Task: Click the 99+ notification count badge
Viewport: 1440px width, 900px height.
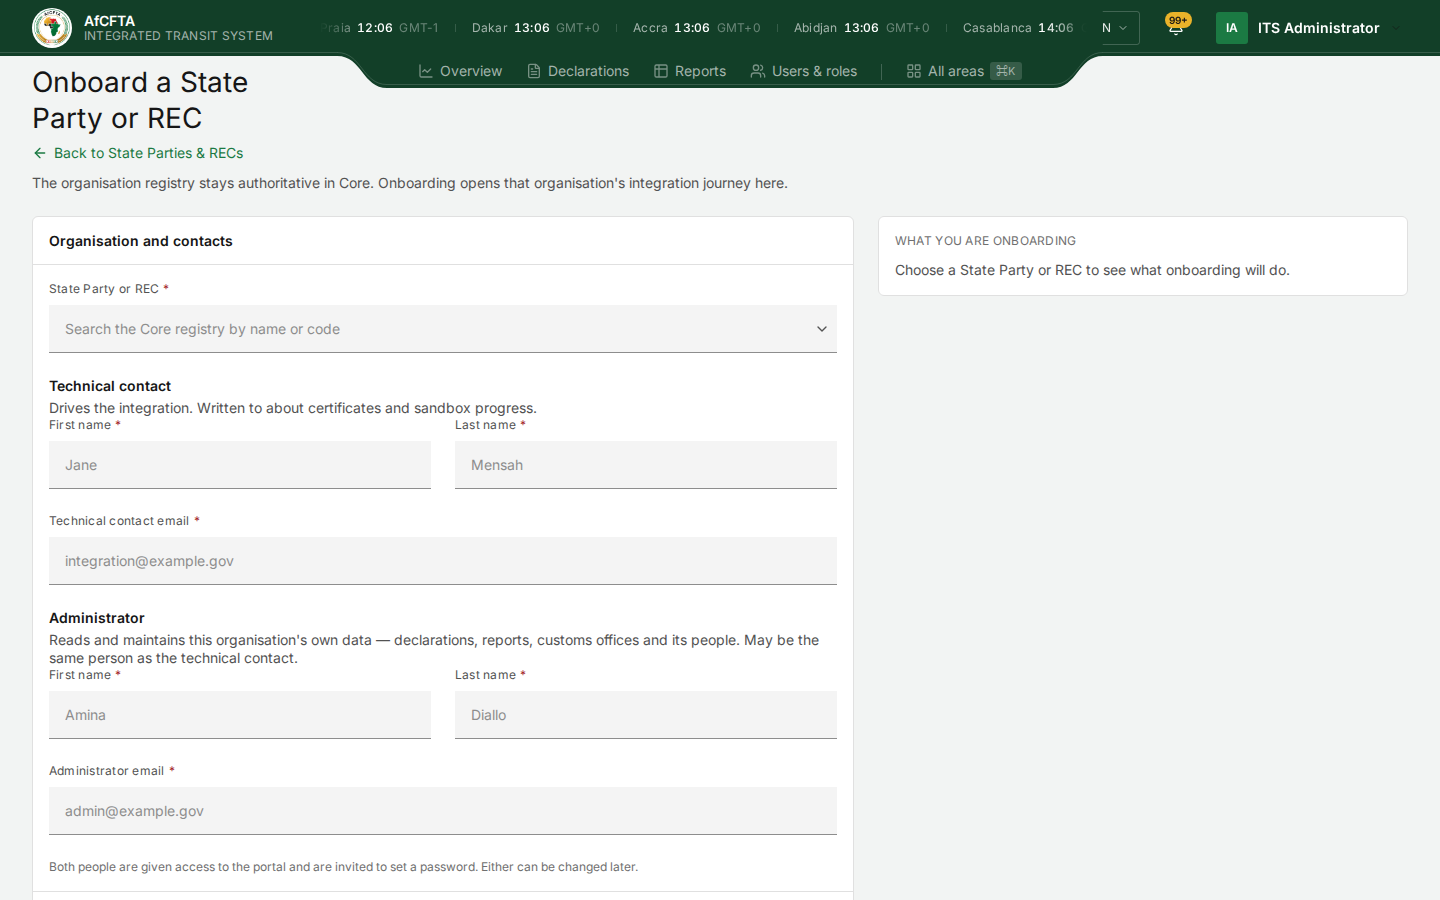Action: pyautogui.click(x=1179, y=20)
